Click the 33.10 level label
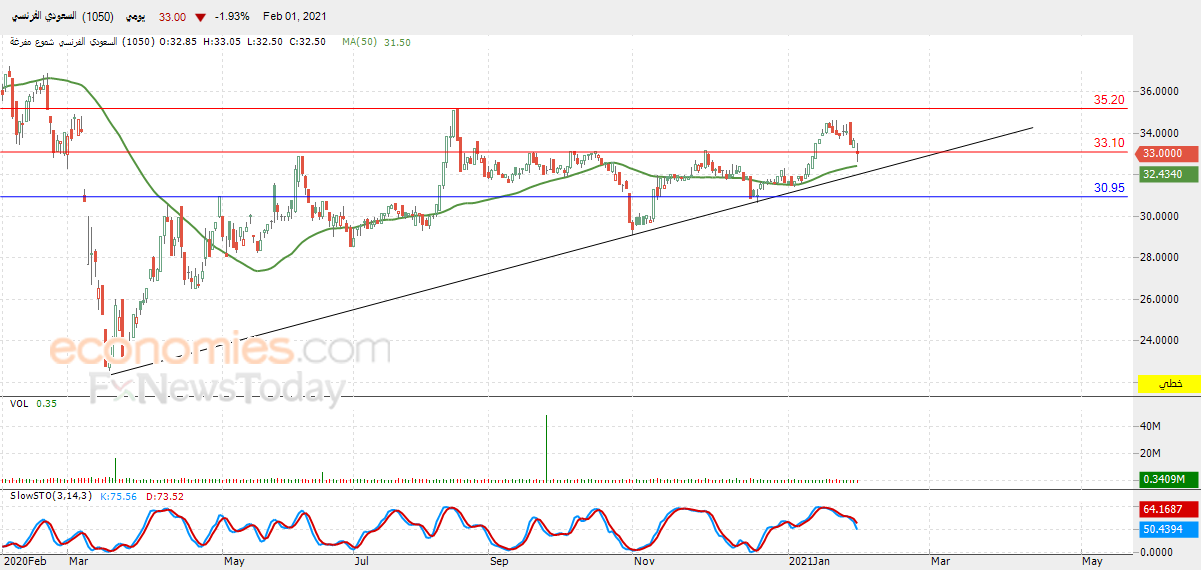Image resolution: width=1201 pixels, height=570 pixels. [x=1109, y=143]
